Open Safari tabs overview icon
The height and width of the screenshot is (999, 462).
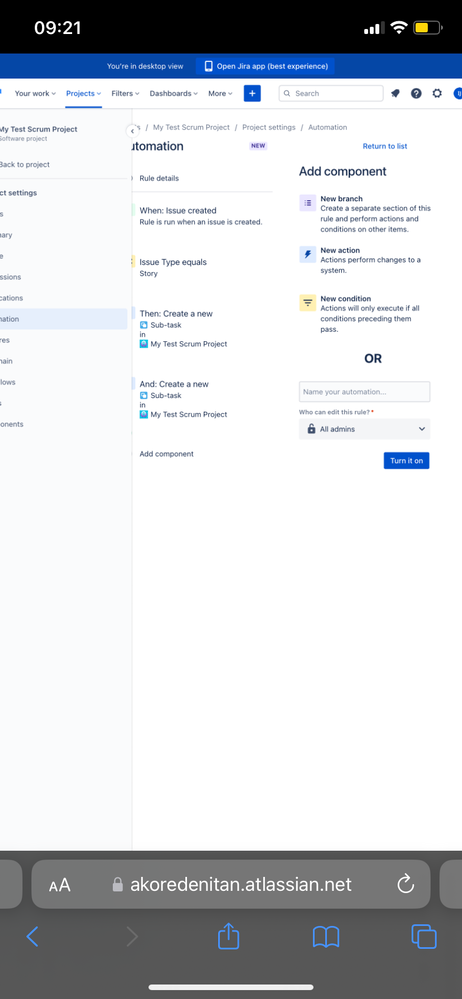[424, 937]
